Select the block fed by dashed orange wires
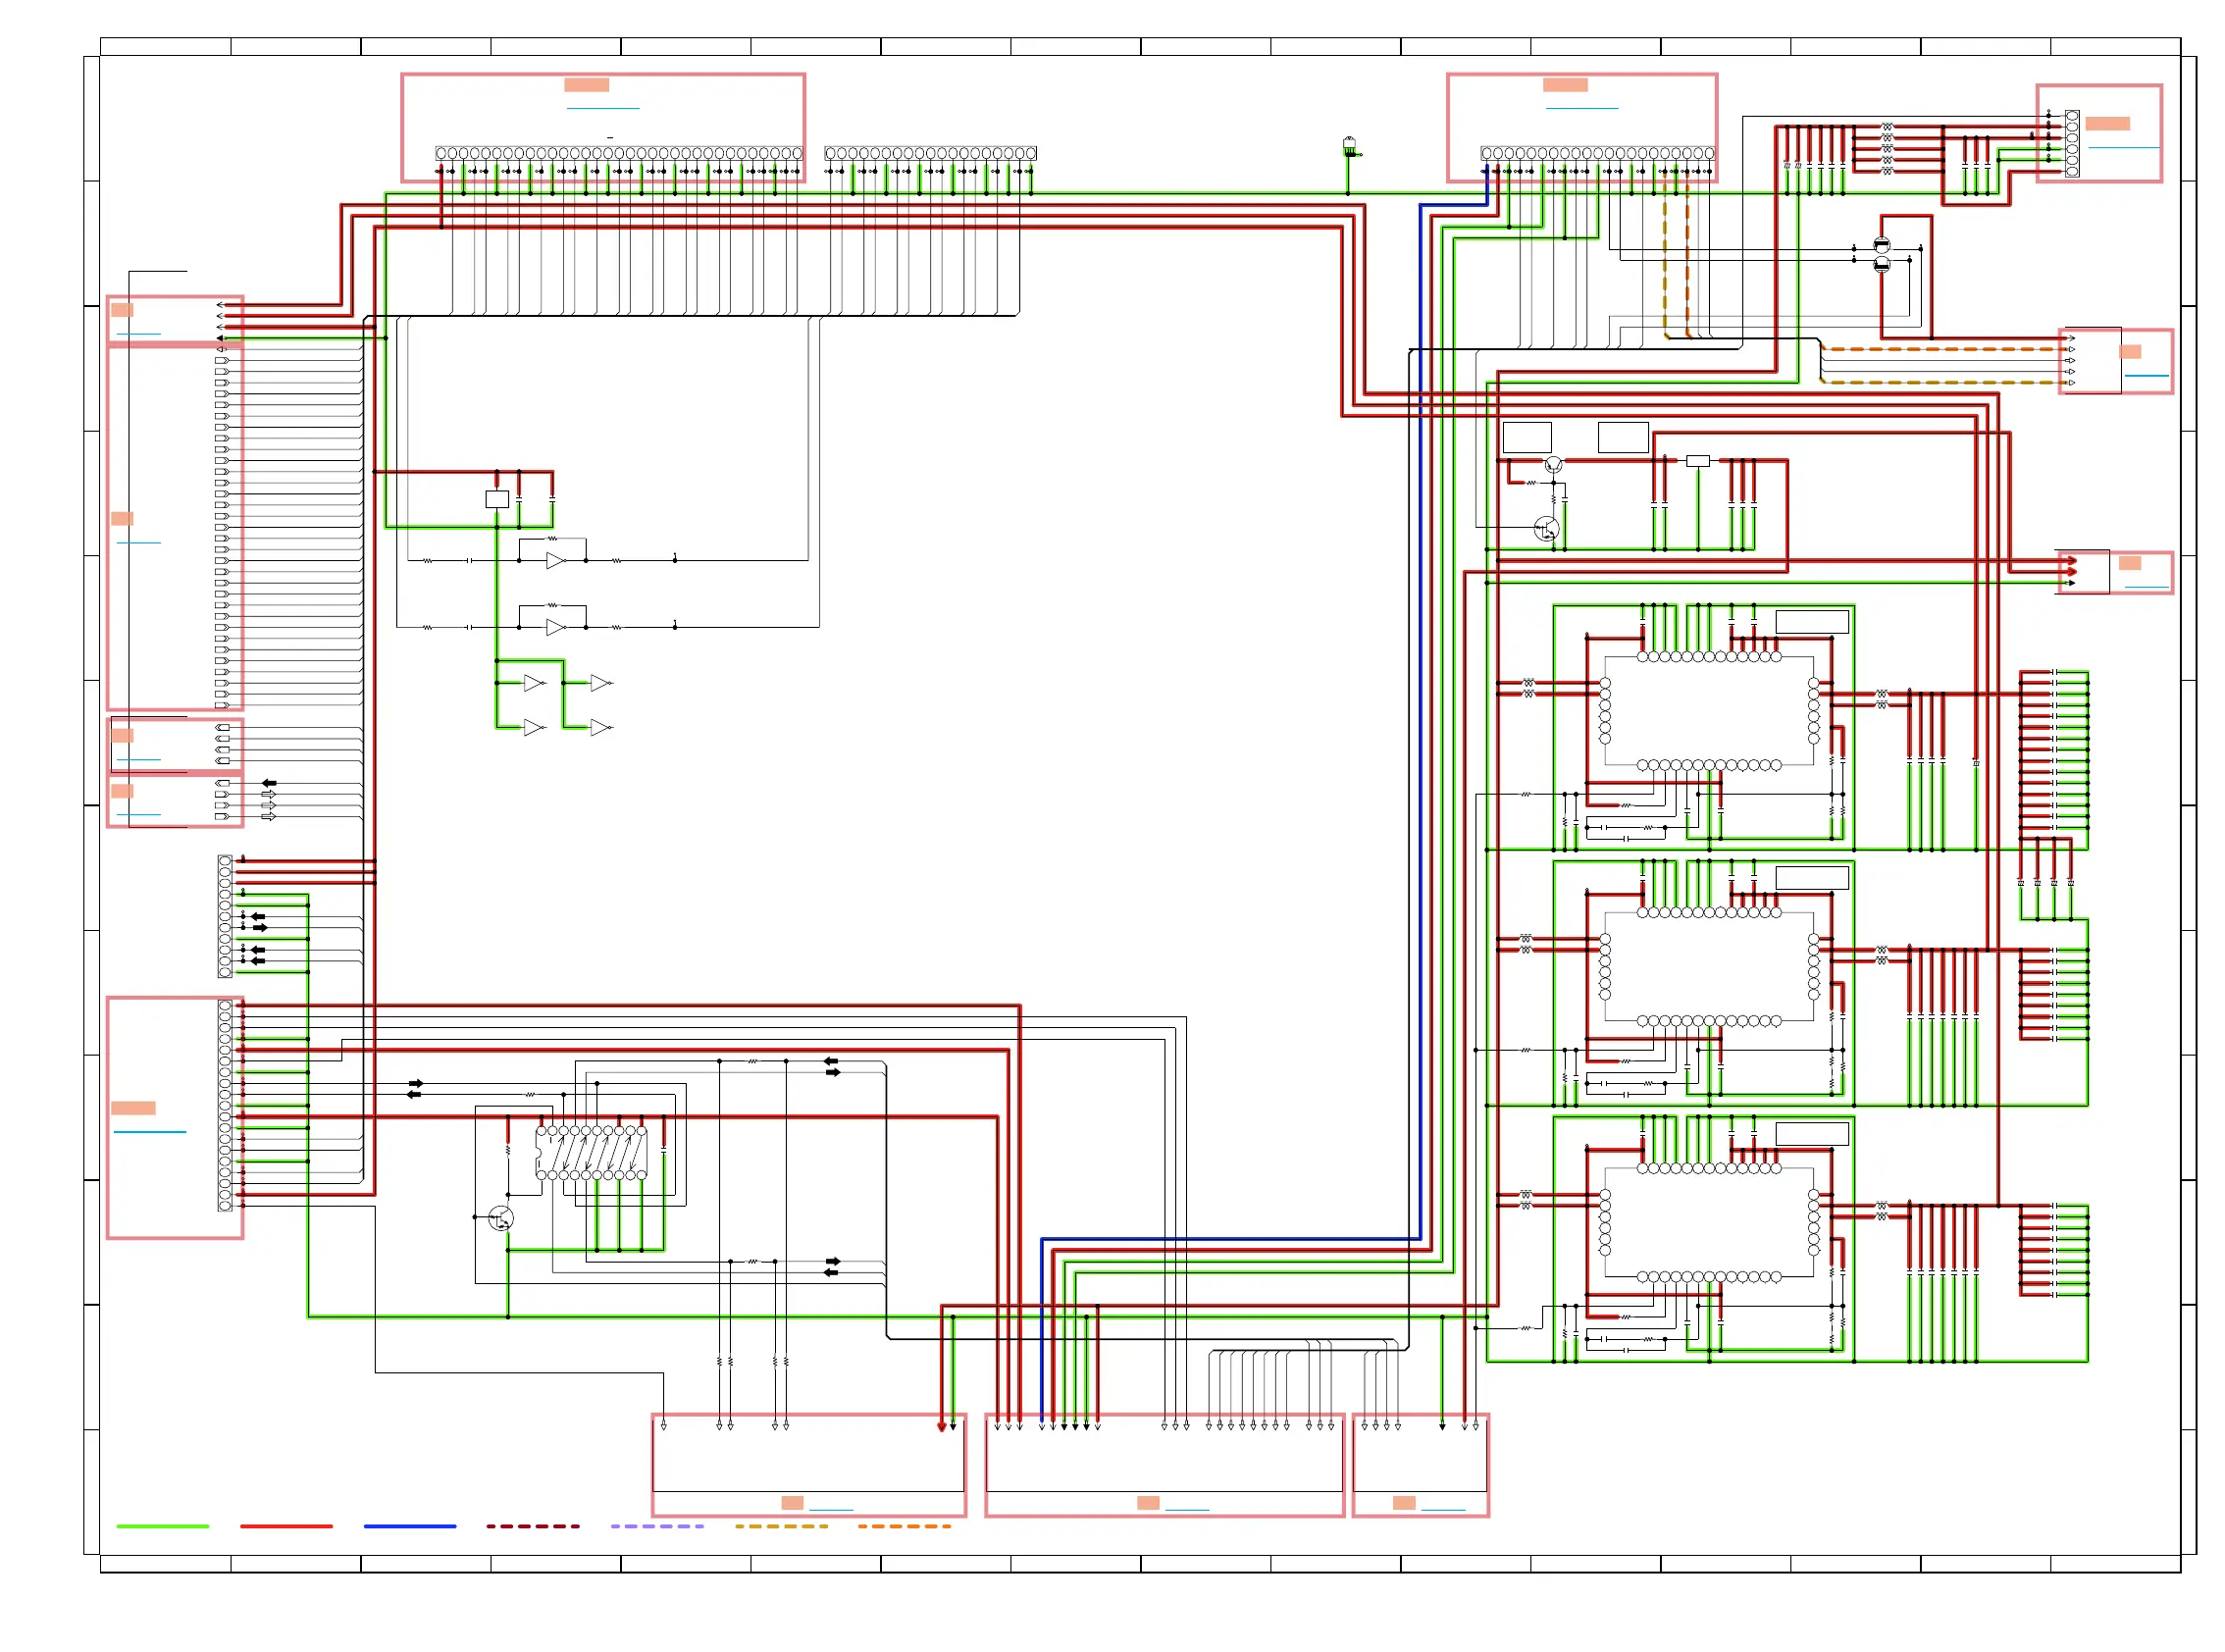The width and height of the screenshot is (2225, 1652). tap(2115, 361)
